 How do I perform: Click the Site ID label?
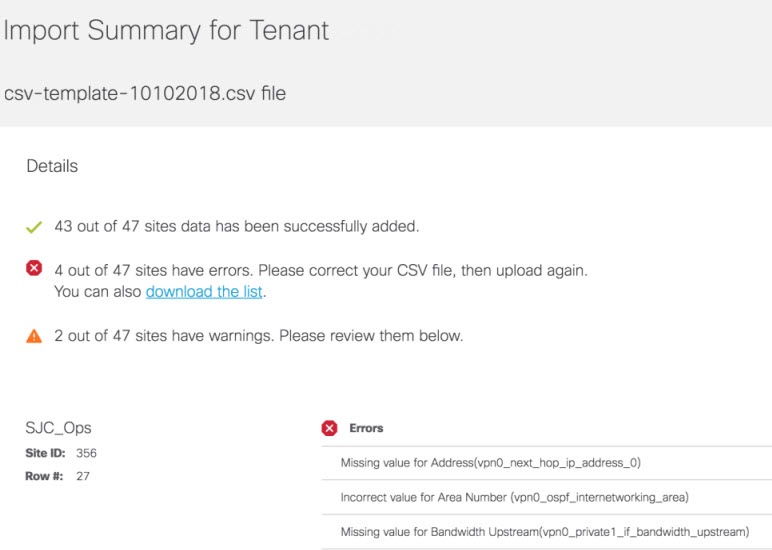tap(45, 453)
